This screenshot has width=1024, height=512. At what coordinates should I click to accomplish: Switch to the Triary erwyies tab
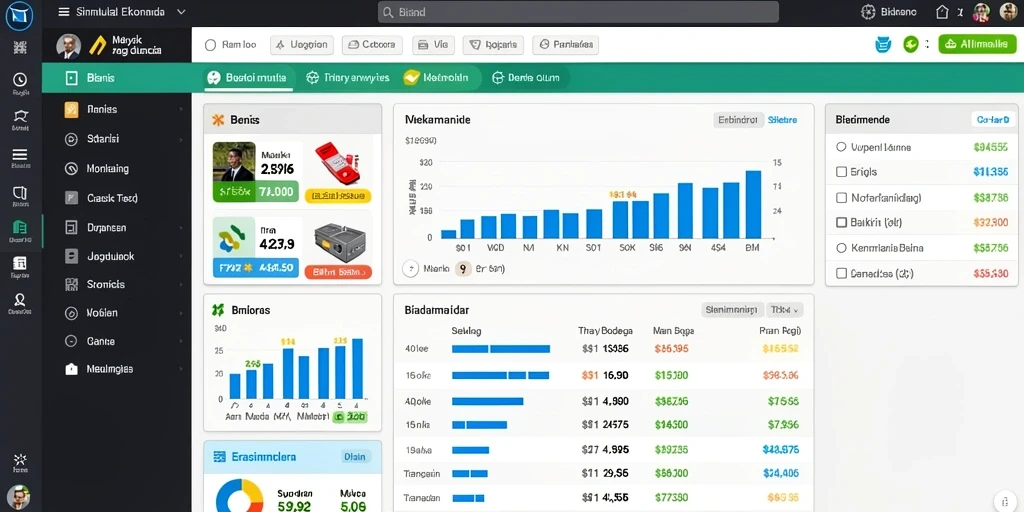pos(348,78)
